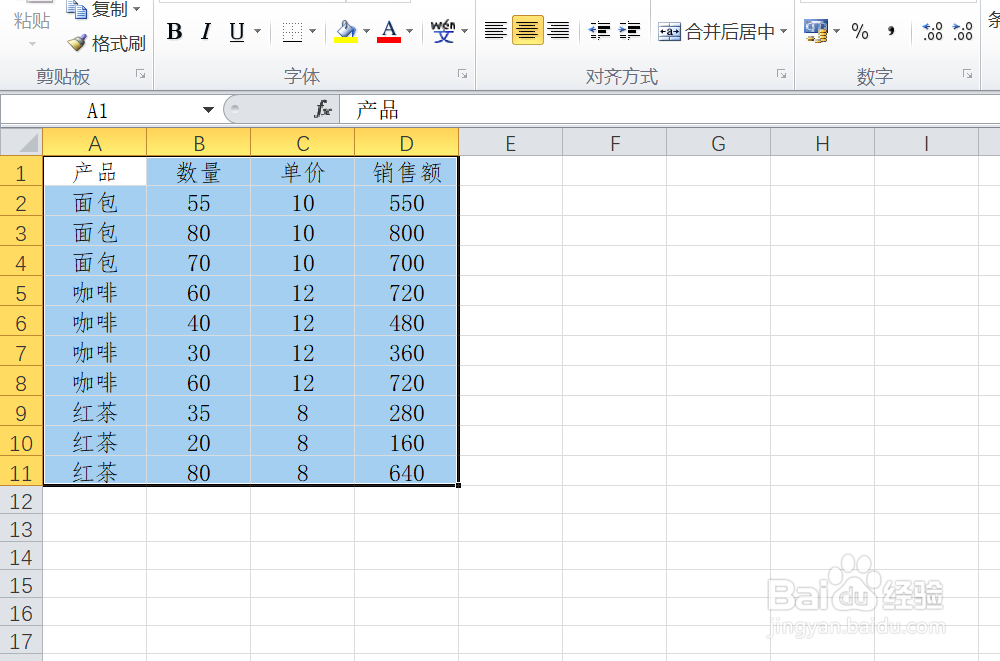1000x661 pixels.
Task: Open the Name Box dropdown arrow
Action: point(208,110)
